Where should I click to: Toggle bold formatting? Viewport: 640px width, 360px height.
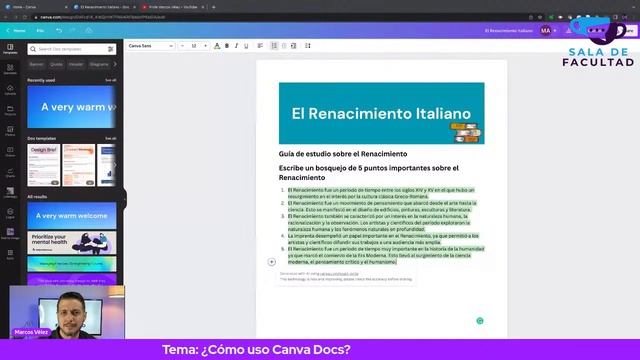227,46
